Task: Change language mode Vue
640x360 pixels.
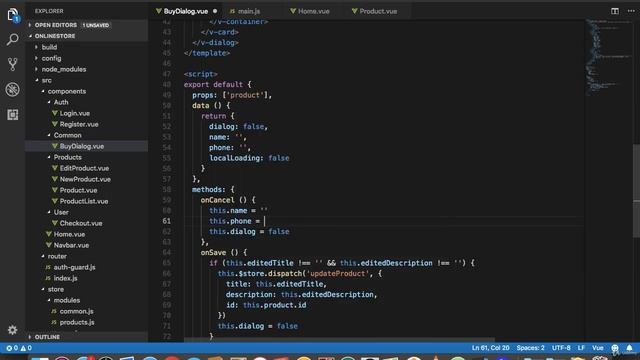Action: (x=598, y=348)
